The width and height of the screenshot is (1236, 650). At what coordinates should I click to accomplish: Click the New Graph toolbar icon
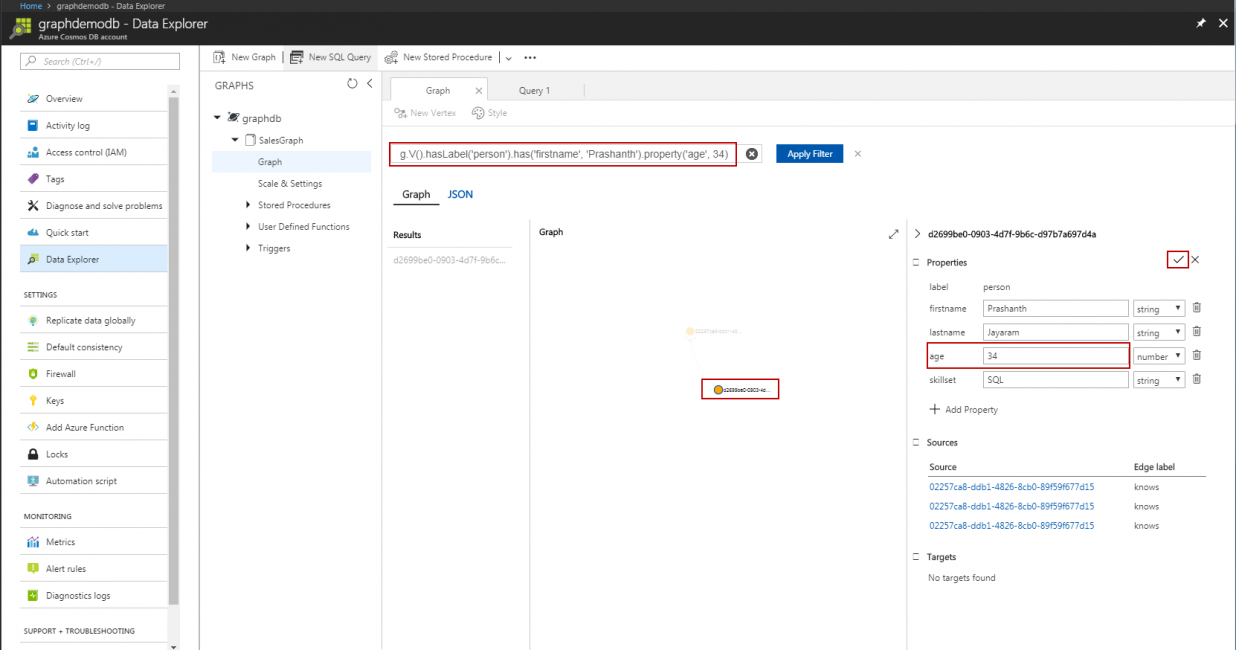[219, 57]
